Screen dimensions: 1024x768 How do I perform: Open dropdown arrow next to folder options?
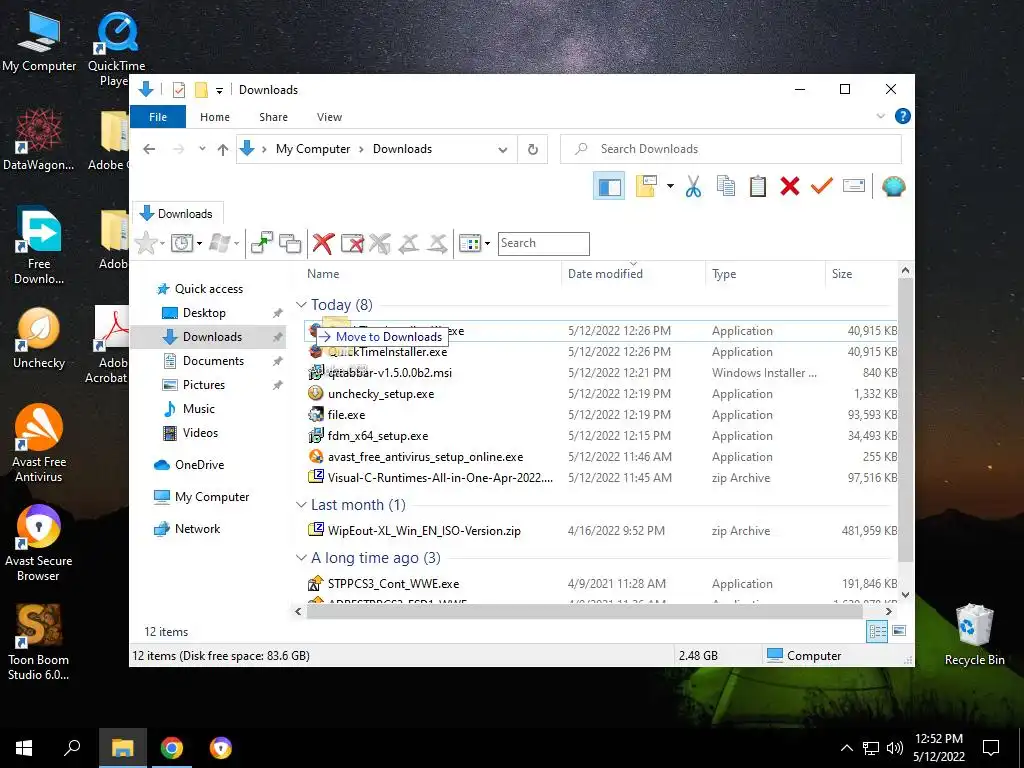pyautogui.click(x=670, y=186)
